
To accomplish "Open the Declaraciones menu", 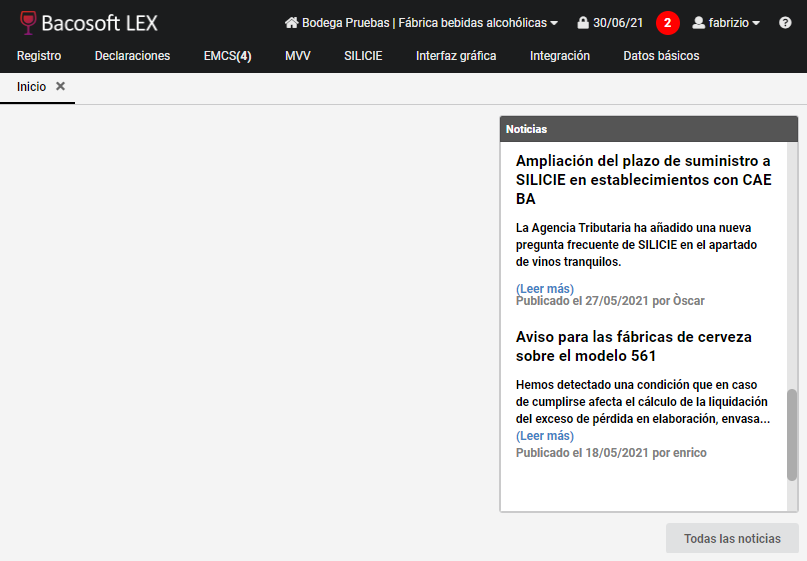I will point(132,56).
